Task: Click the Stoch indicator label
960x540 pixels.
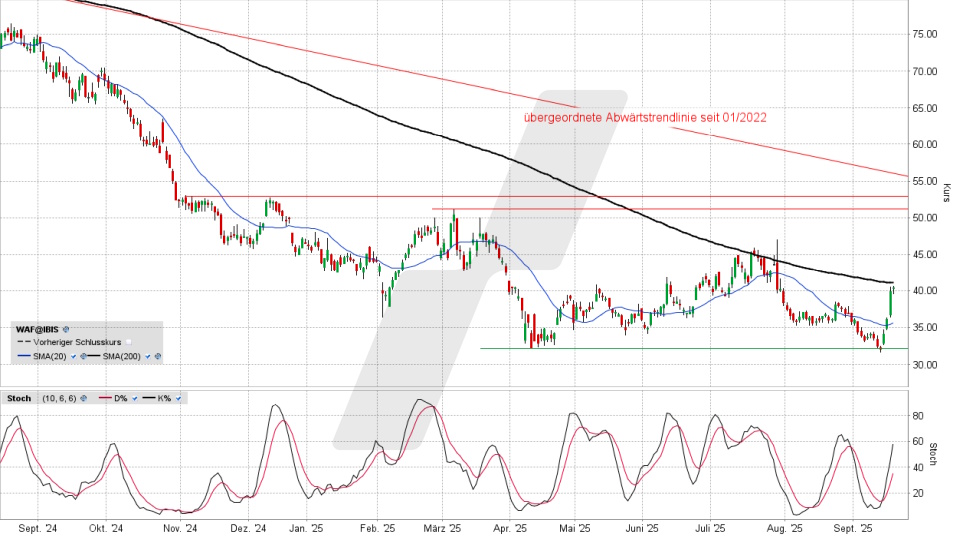Action: point(19,399)
